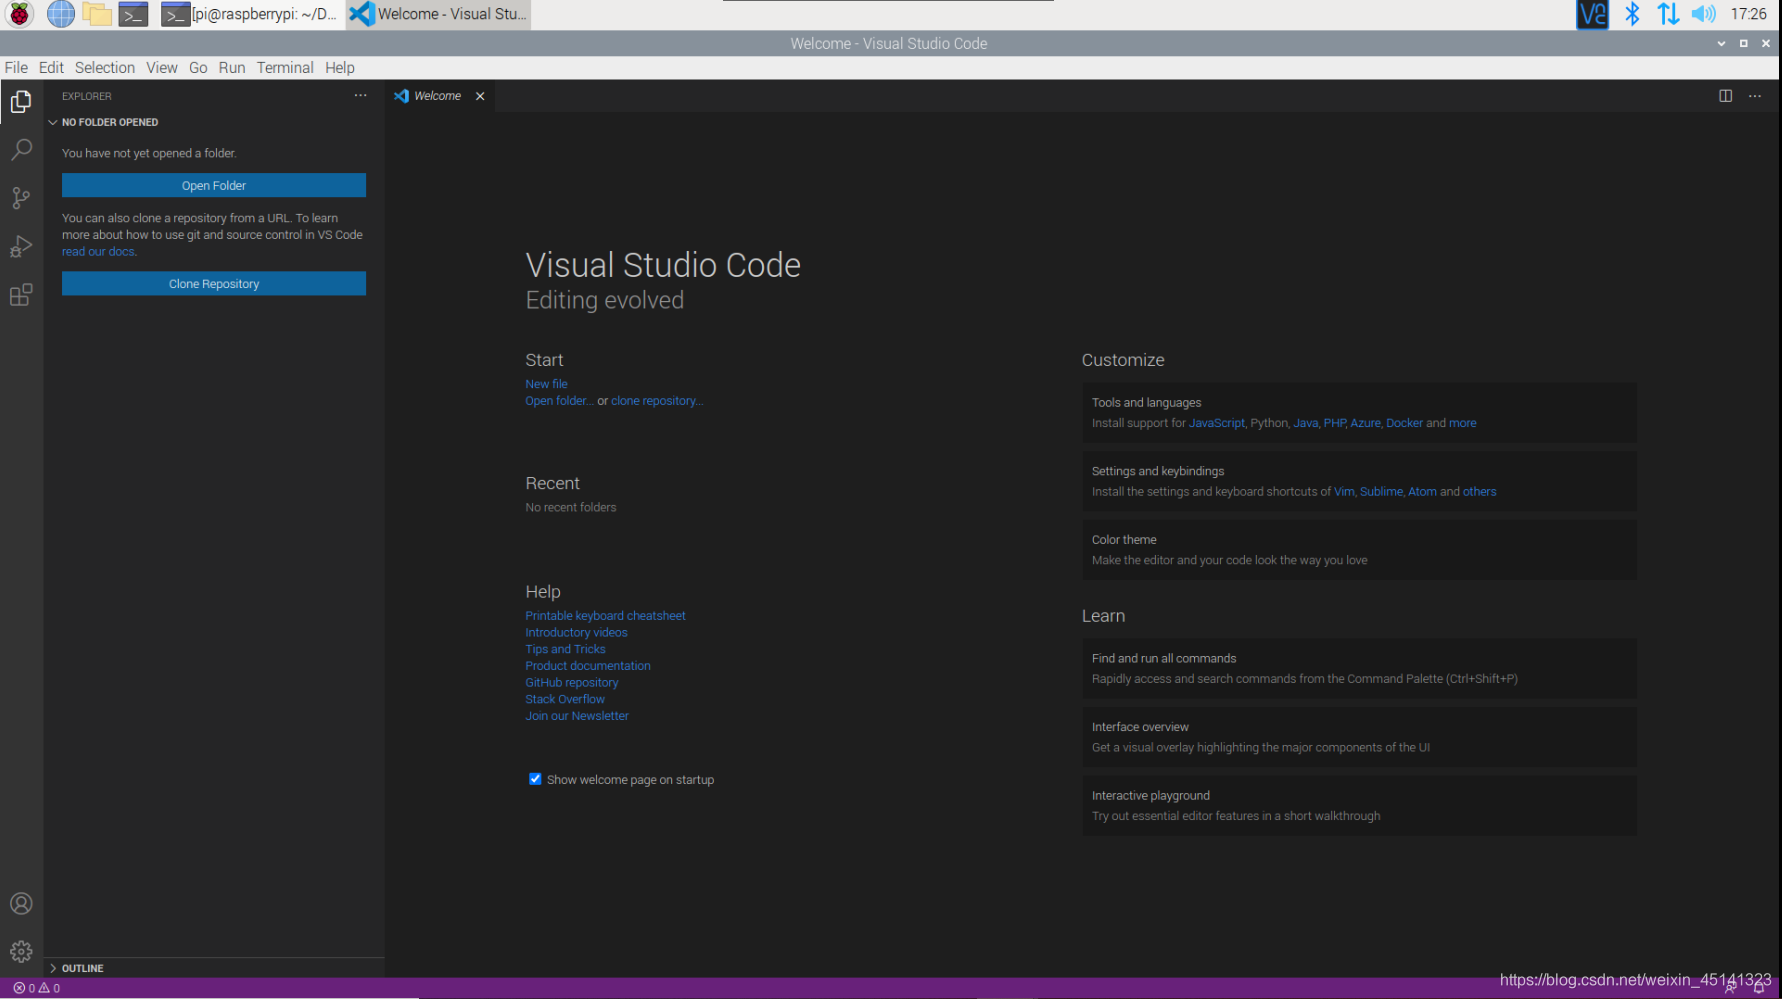Install Python support link

point(1269,423)
